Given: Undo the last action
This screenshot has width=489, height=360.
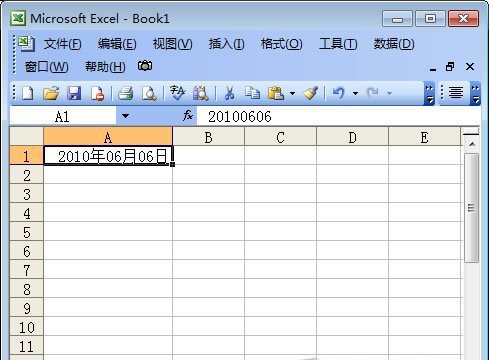Looking at the screenshot, I should 339,93.
